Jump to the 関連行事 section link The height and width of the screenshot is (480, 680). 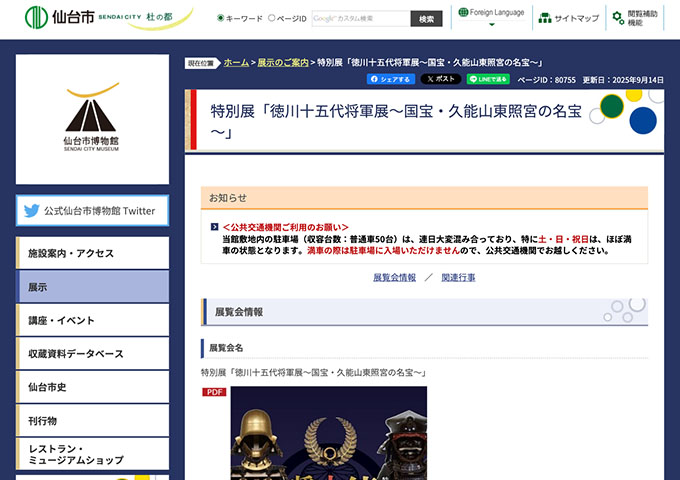tap(458, 277)
